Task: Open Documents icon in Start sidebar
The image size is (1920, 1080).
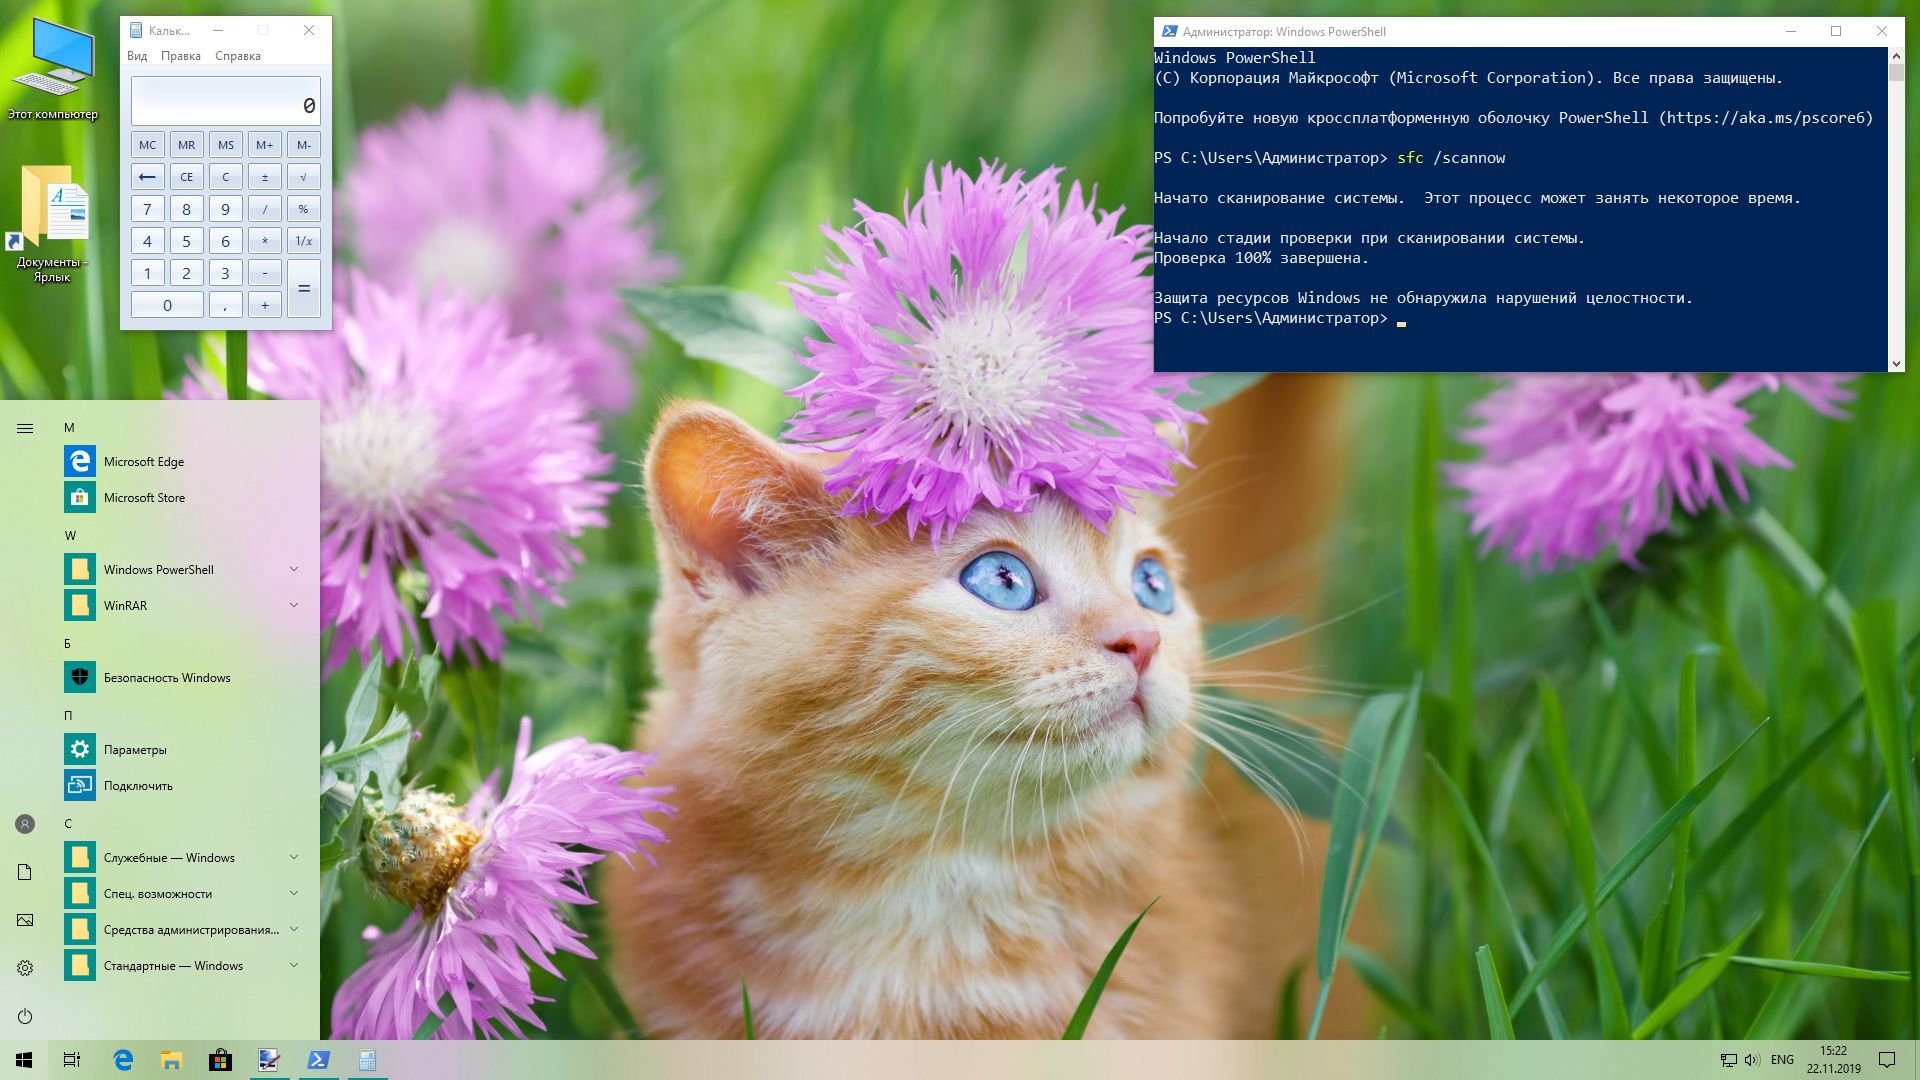Action: pos(25,872)
